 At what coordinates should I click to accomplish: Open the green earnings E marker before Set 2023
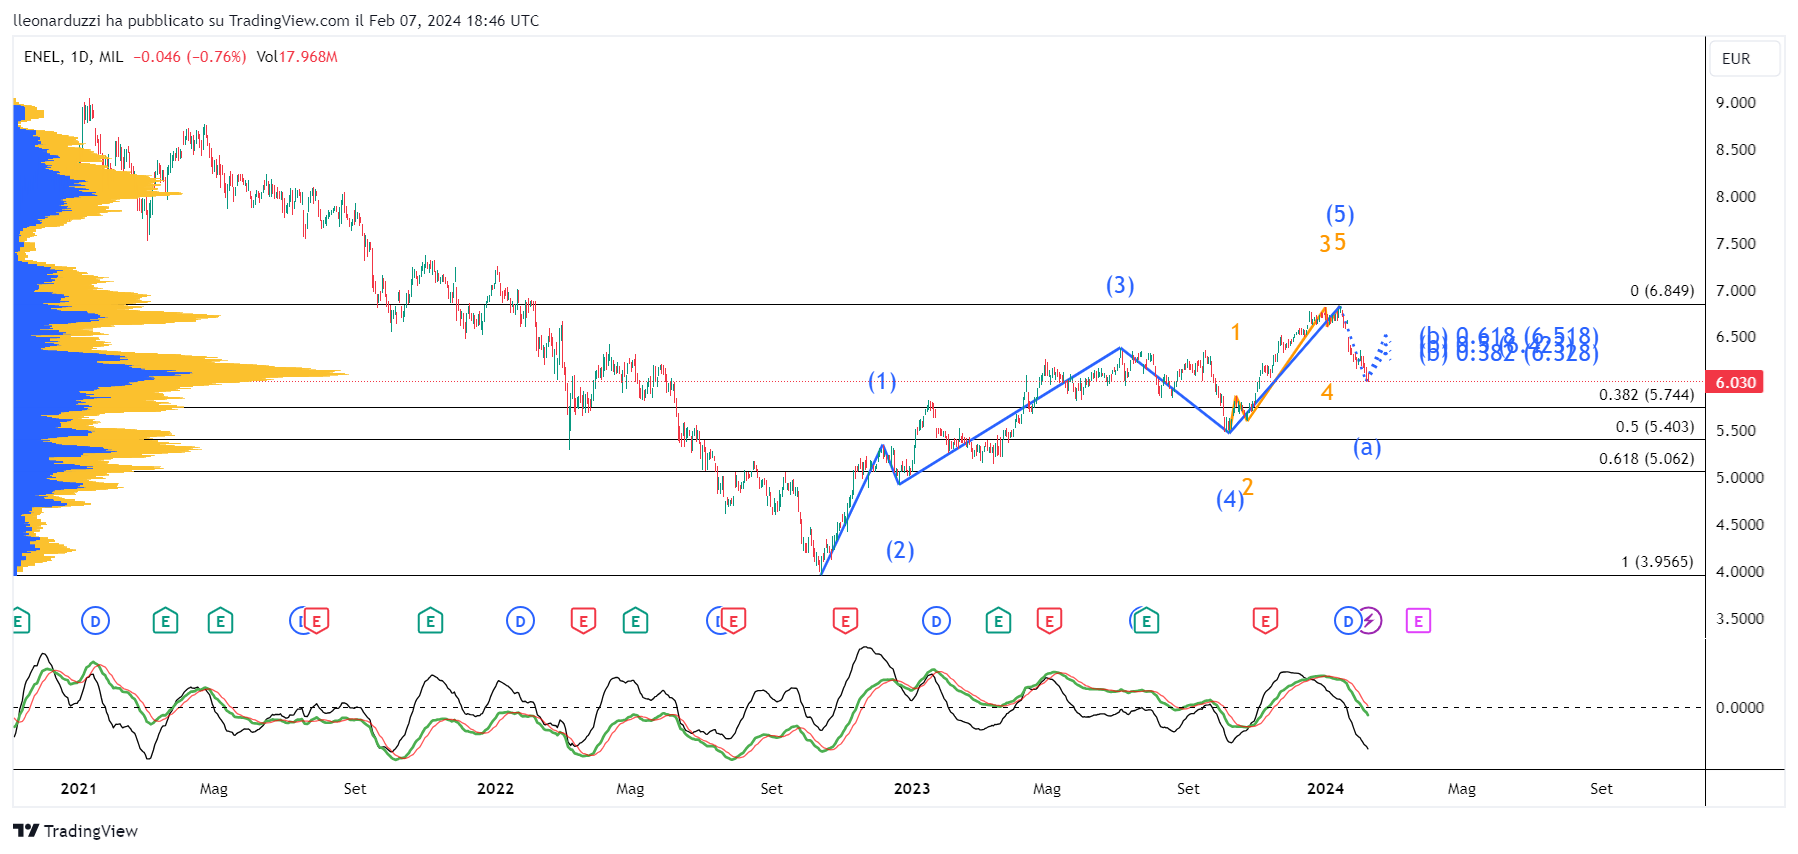[1146, 621]
